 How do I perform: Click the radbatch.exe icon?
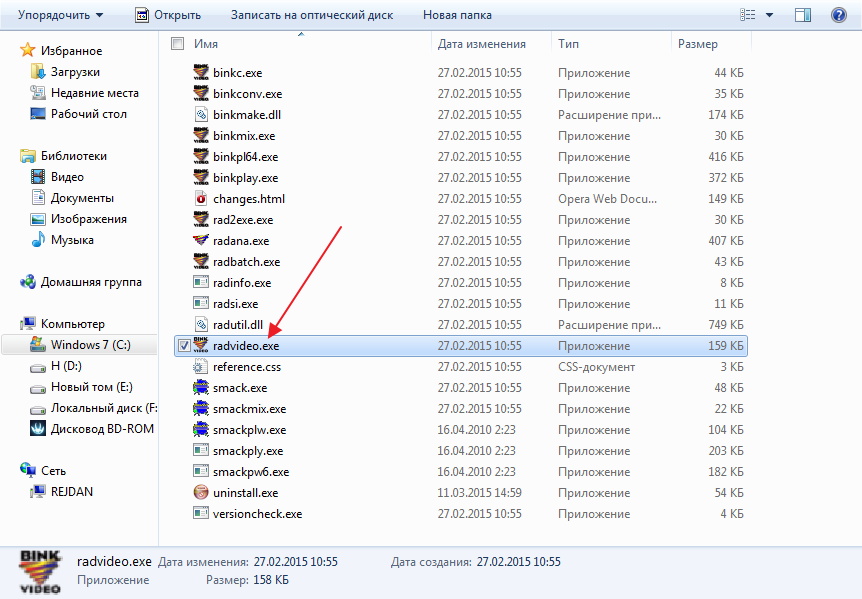201,262
